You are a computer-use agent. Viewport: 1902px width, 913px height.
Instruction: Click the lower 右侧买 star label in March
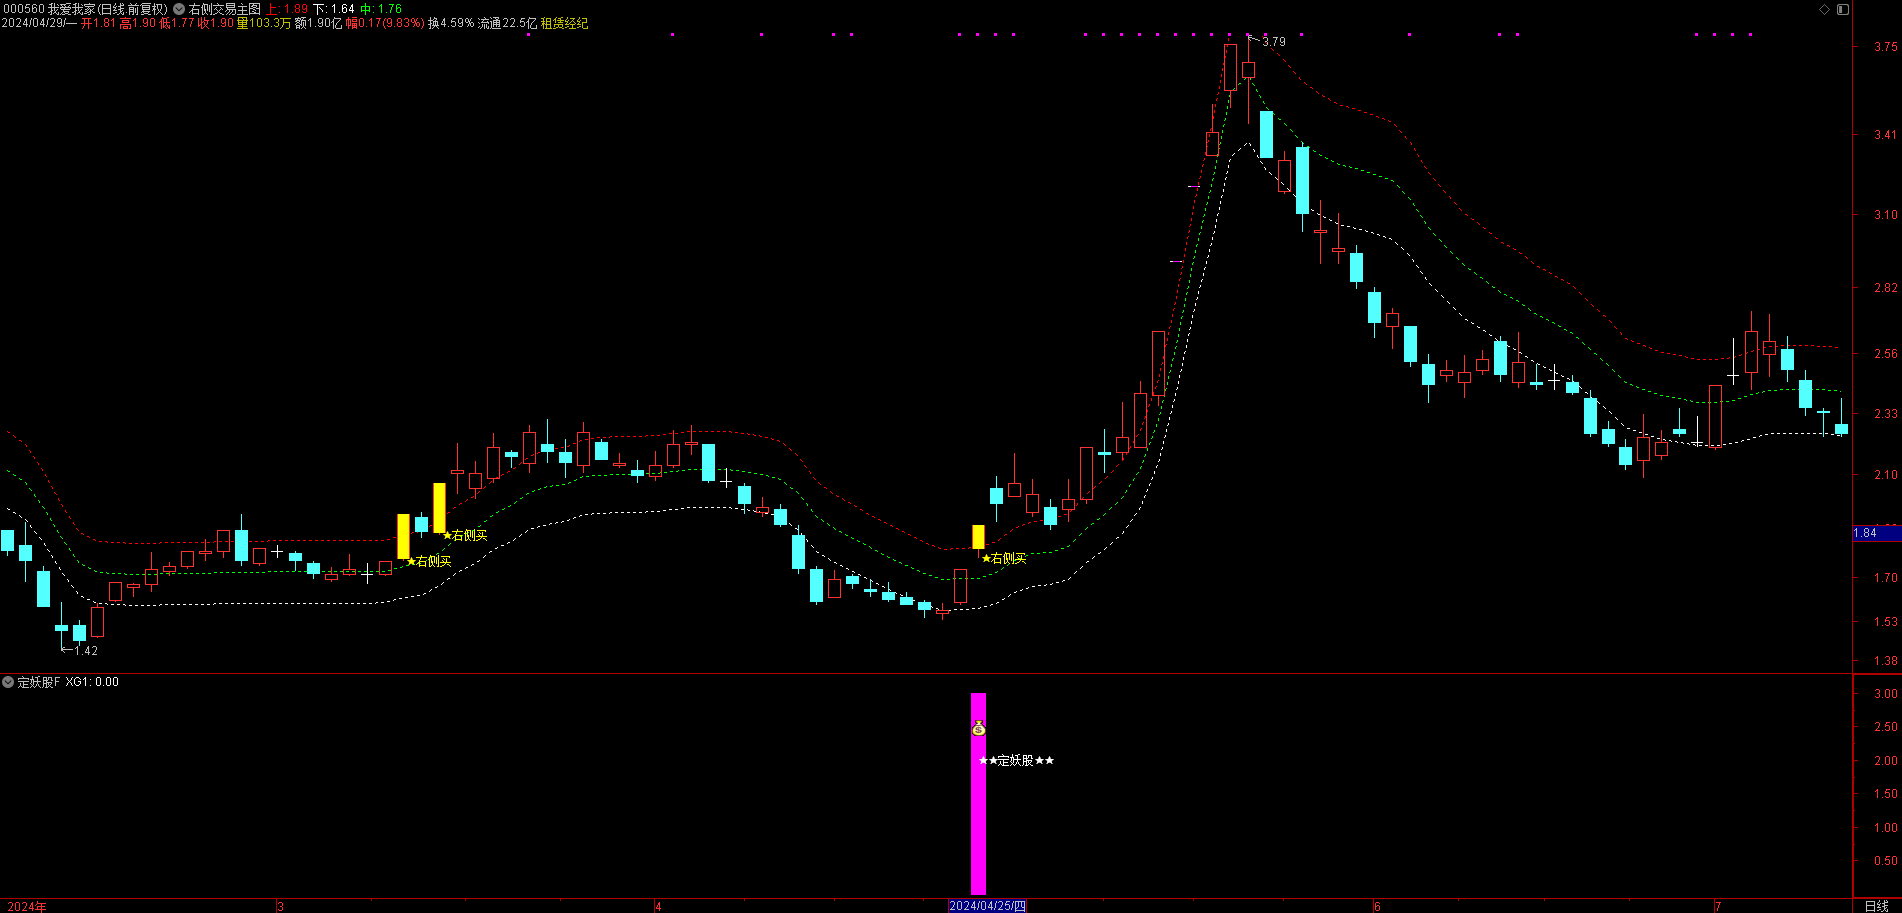tap(429, 562)
